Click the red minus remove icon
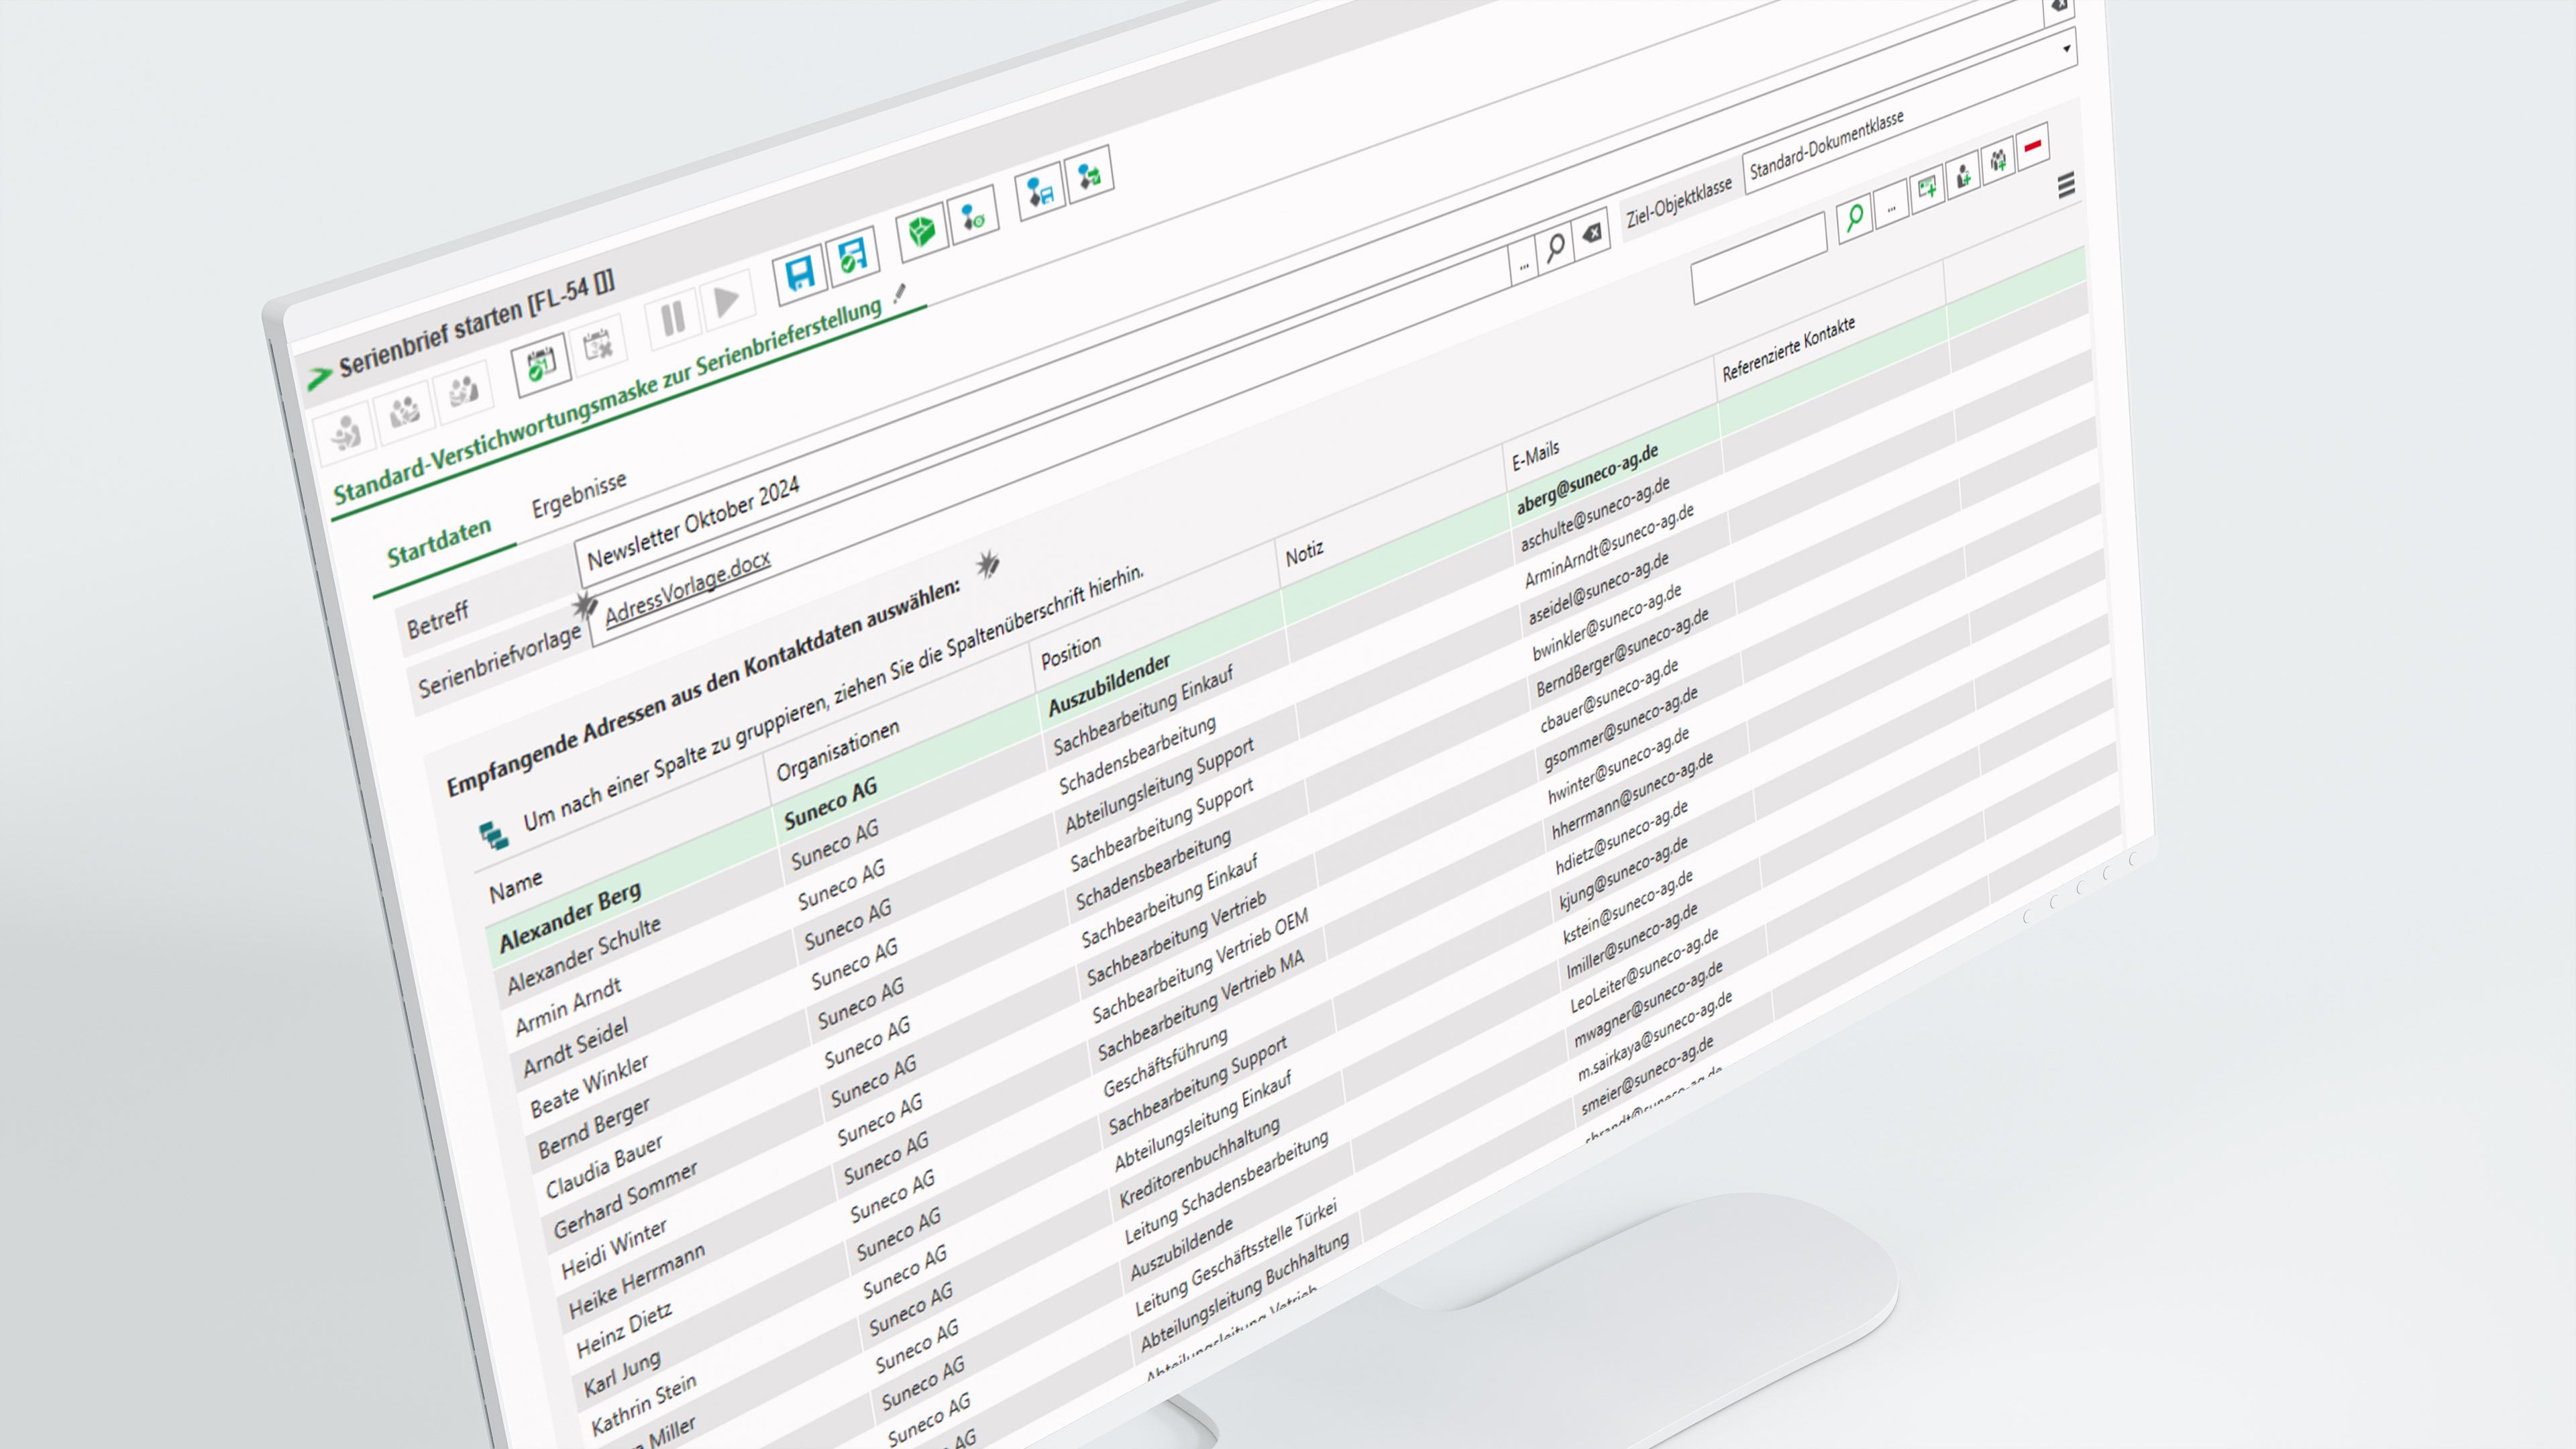 click(2032, 147)
